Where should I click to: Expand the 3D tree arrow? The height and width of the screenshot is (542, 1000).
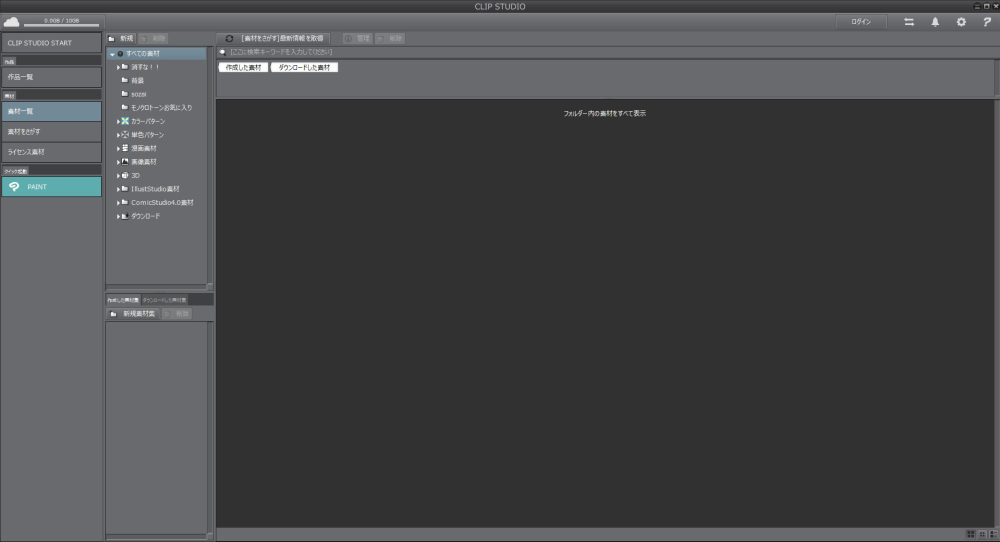[118, 175]
